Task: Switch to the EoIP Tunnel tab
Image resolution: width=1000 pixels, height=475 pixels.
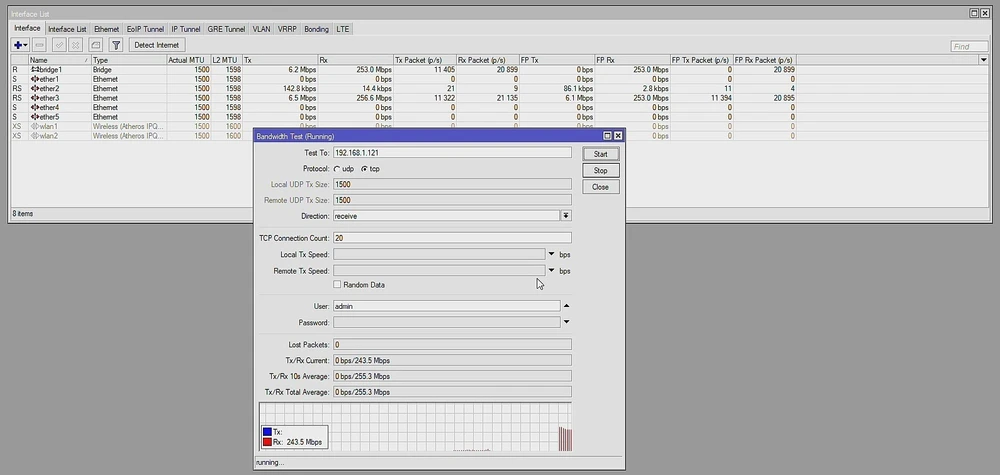Action: 145,29
